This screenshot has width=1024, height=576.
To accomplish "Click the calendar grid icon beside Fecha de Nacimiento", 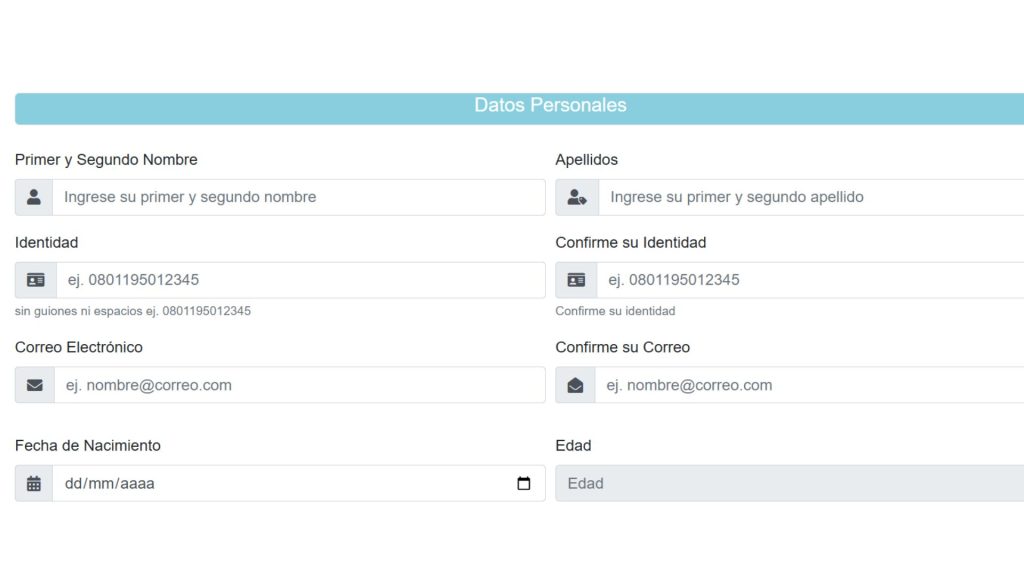I will [x=34, y=484].
